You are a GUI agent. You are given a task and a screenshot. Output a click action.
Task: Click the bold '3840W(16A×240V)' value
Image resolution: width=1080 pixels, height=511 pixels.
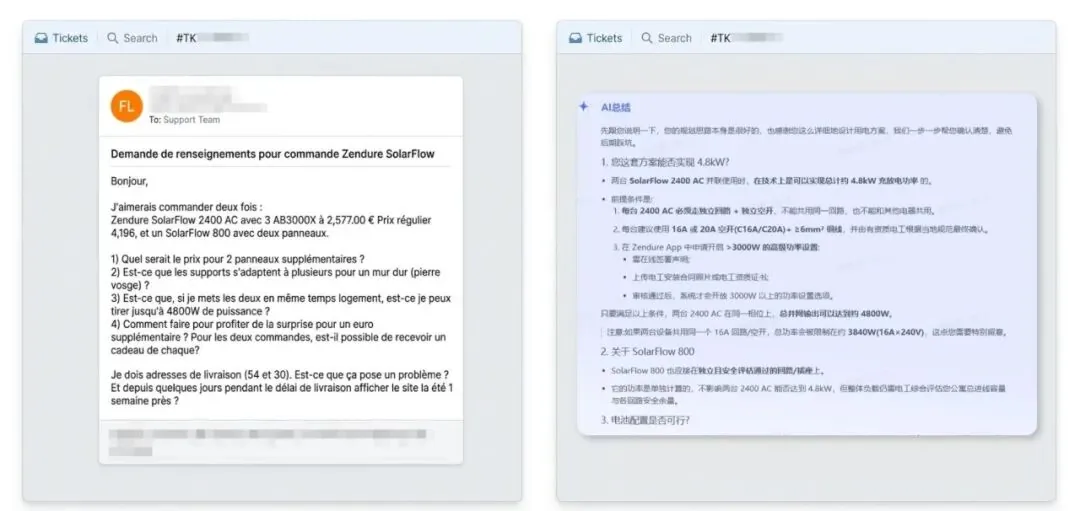click(x=885, y=332)
